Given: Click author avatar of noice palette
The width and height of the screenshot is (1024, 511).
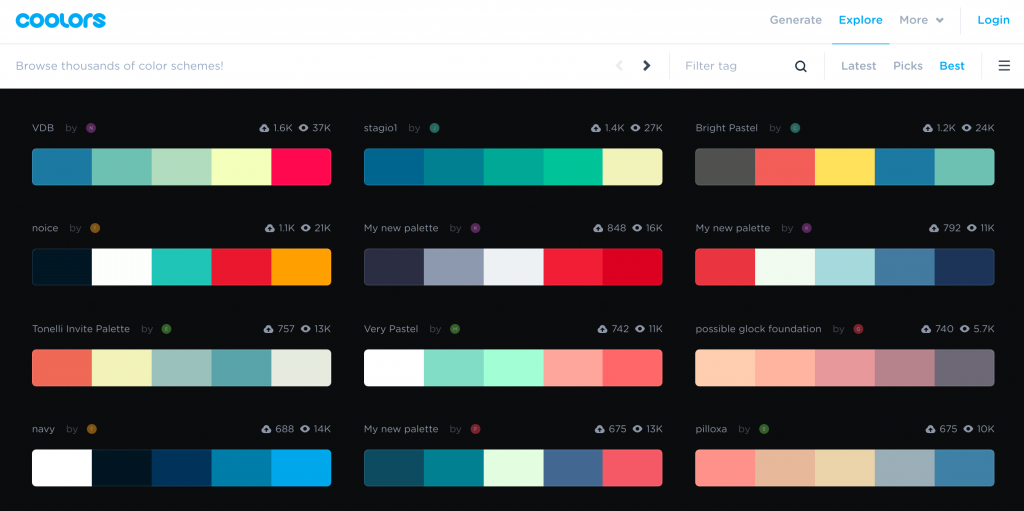Looking at the screenshot, I should click(x=95, y=228).
